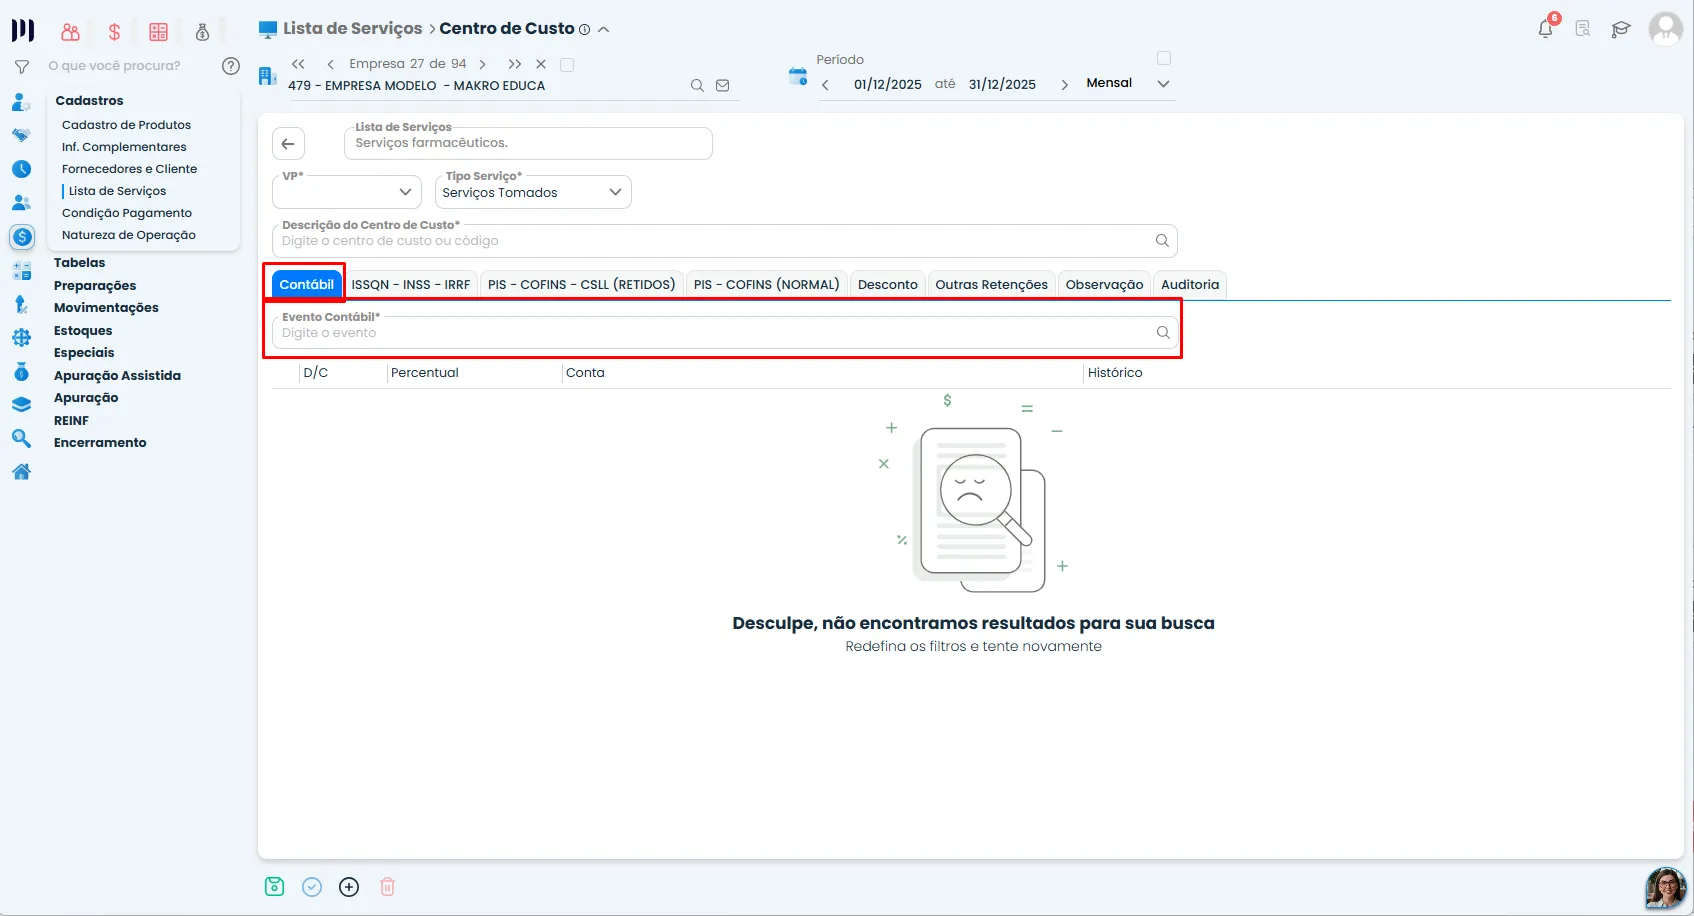Click the dollar sign module icon
The image size is (1694, 916).
114,32
